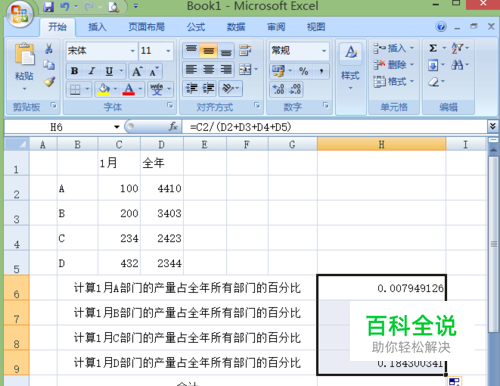Open Sort and Filter icon
Viewport: 500px width, 386px height.
[x=457, y=48]
